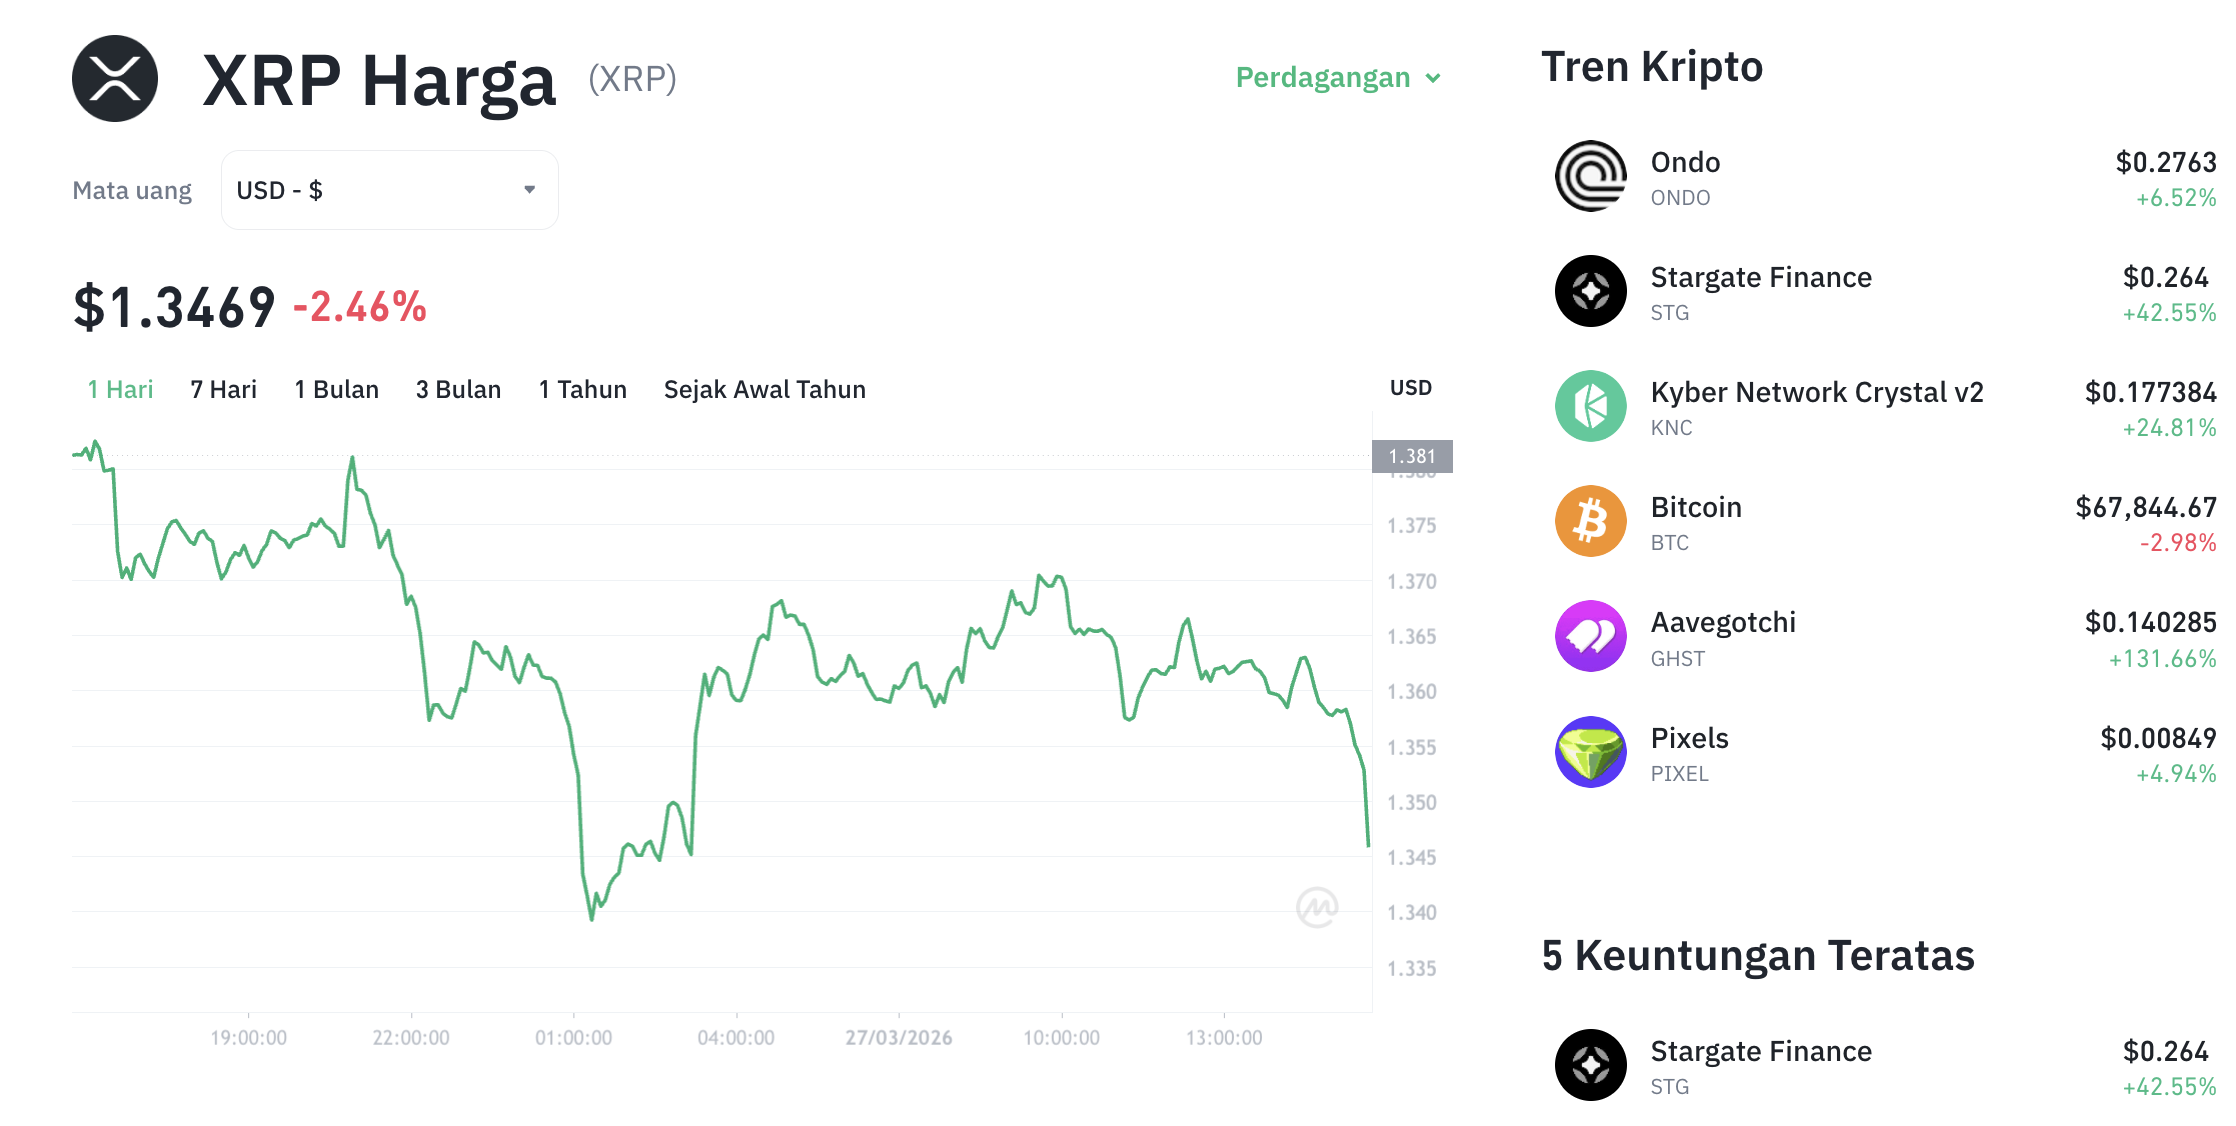
Task: Click the 1.381 price marker on the axis
Action: (1413, 456)
